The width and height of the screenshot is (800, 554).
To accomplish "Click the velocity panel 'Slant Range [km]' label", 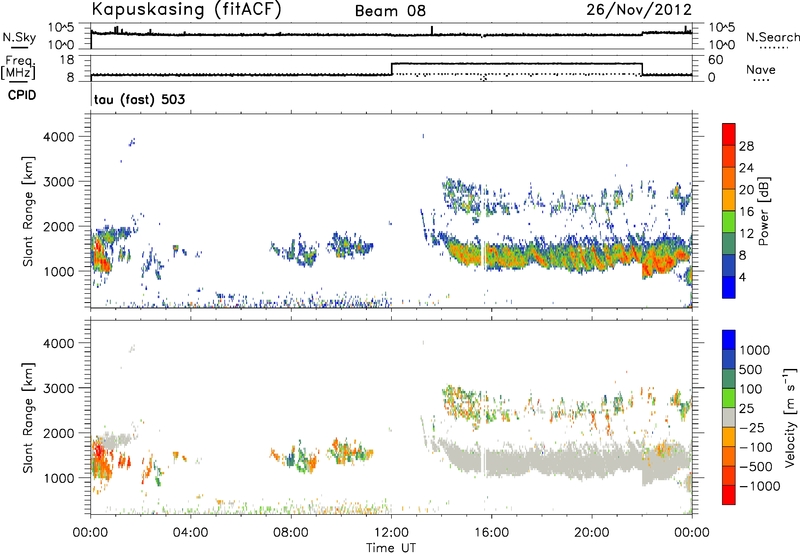I will pyautogui.click(x=28, y=418).
